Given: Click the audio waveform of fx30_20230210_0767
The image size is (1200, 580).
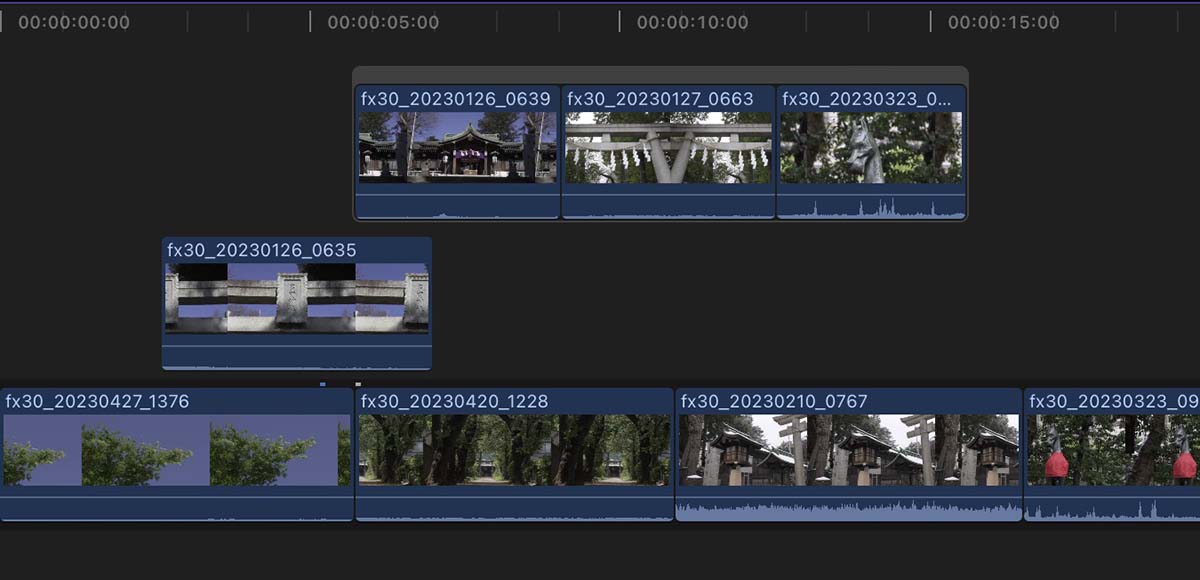Looking at the screenshot, I should coord(849,509).
